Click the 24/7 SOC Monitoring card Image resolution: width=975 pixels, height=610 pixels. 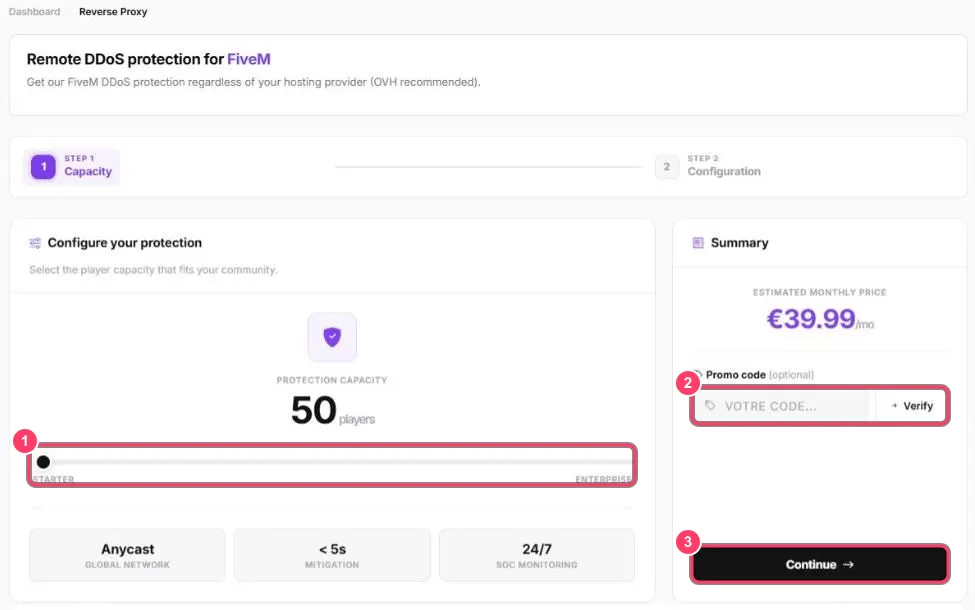coord(537,555)
